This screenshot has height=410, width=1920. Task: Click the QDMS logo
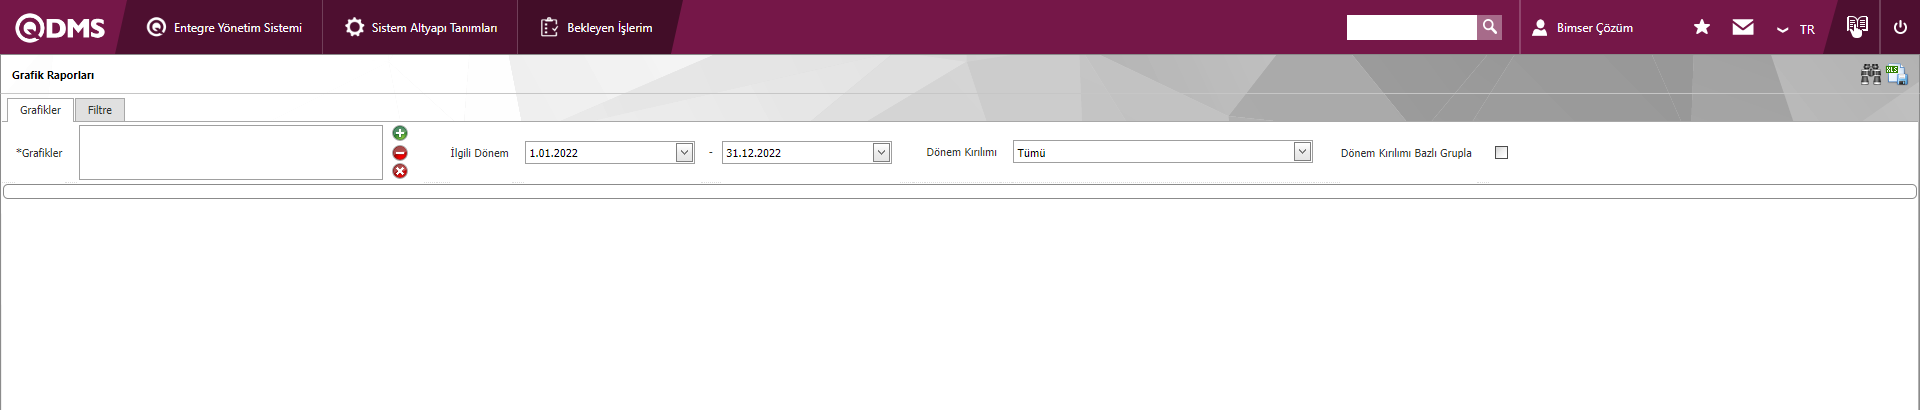coord(60,28)
